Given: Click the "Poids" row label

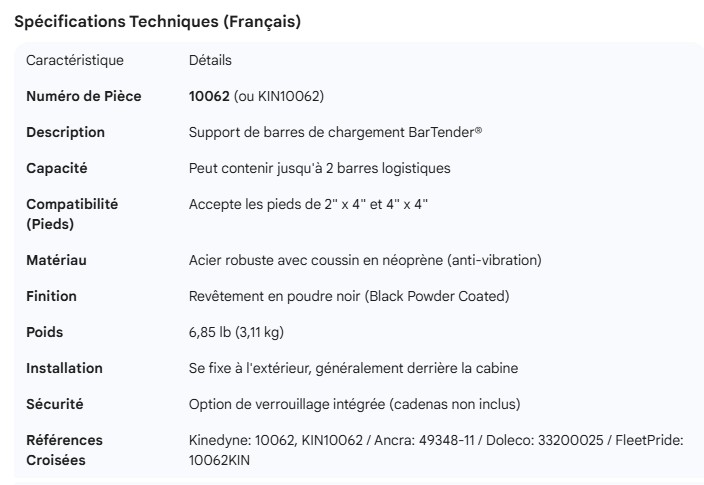Looking at the screenshot, I should click(x=44, y=332).
